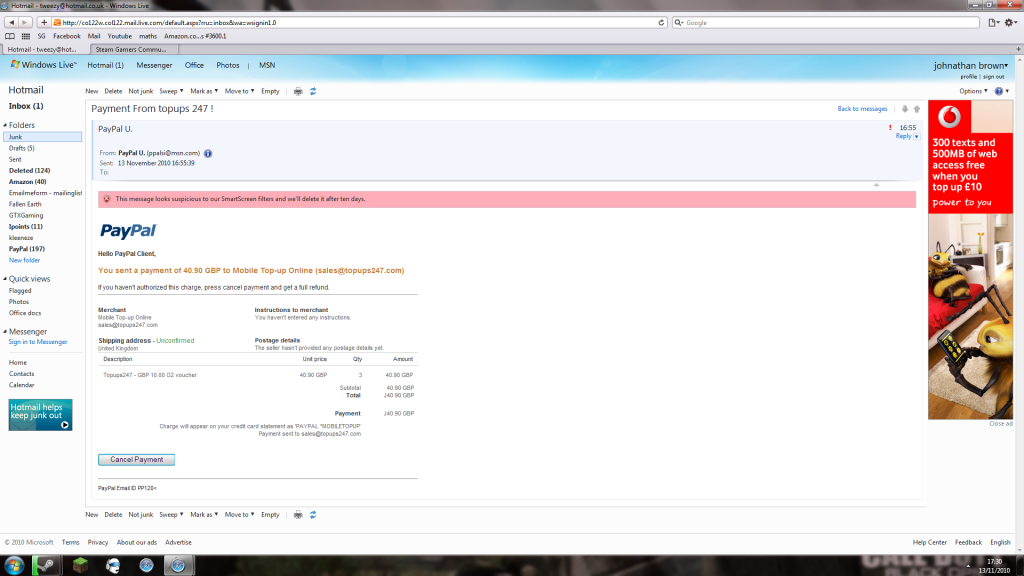Open the Help Center footer link
The image size is (1024, 576).
point(929,543)
